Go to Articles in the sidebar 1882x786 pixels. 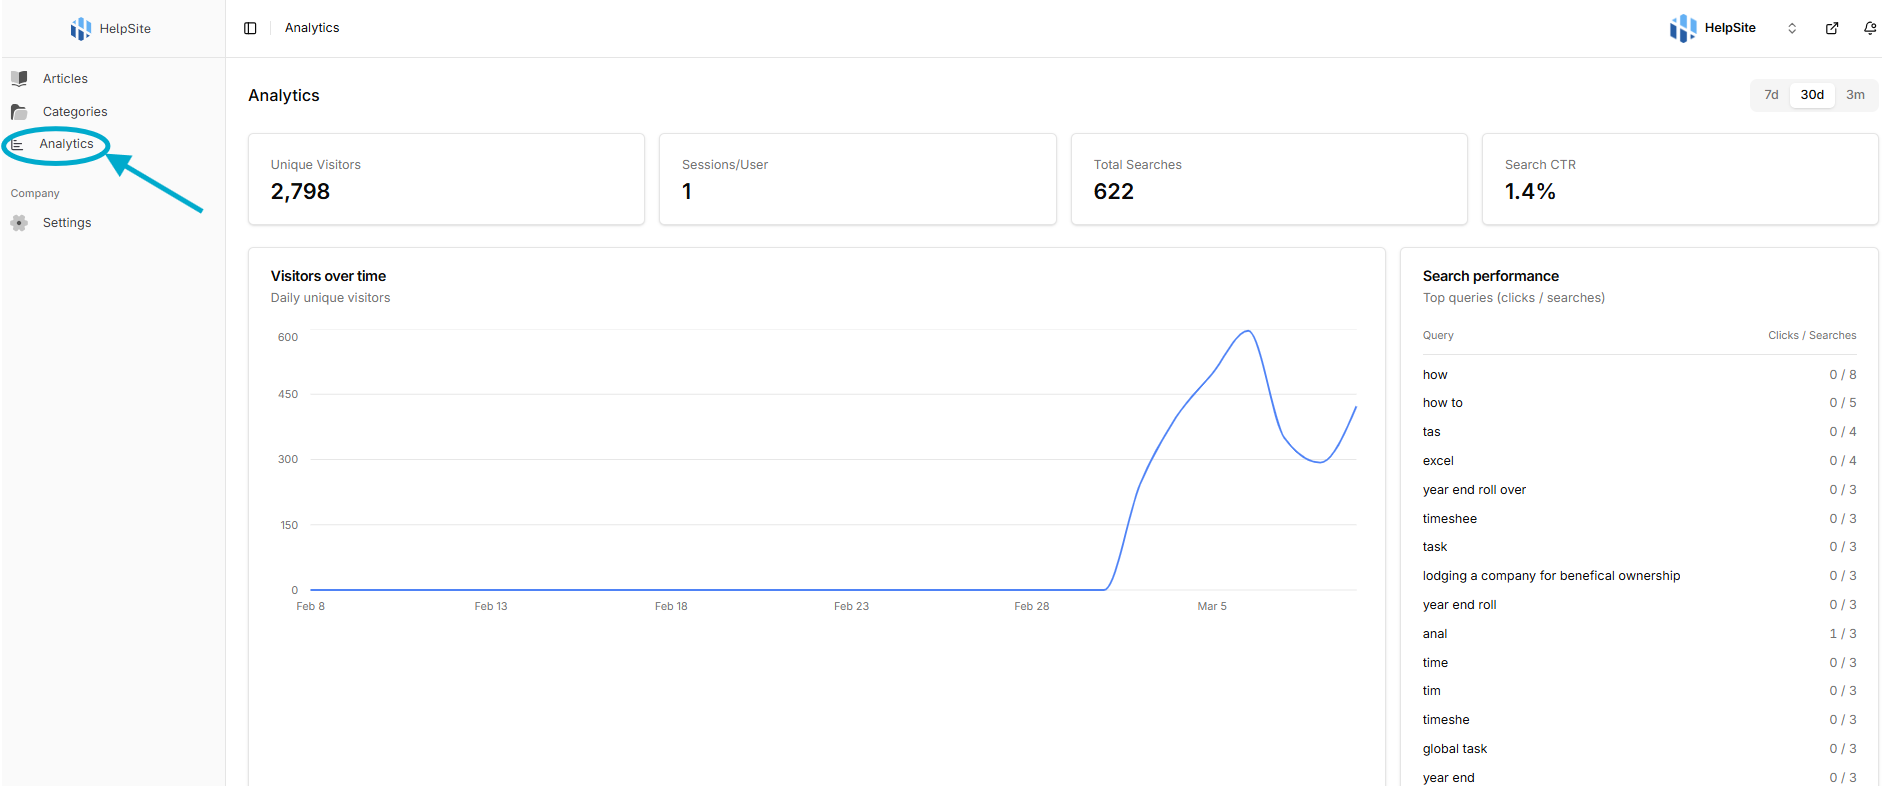(65, 79)
